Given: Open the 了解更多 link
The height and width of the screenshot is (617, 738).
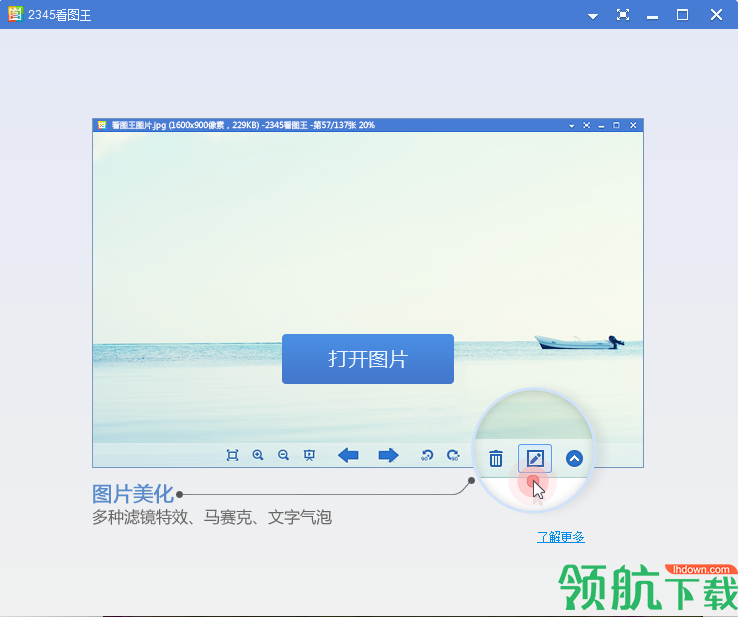Looking at the screenshot, I should (561, 537).
